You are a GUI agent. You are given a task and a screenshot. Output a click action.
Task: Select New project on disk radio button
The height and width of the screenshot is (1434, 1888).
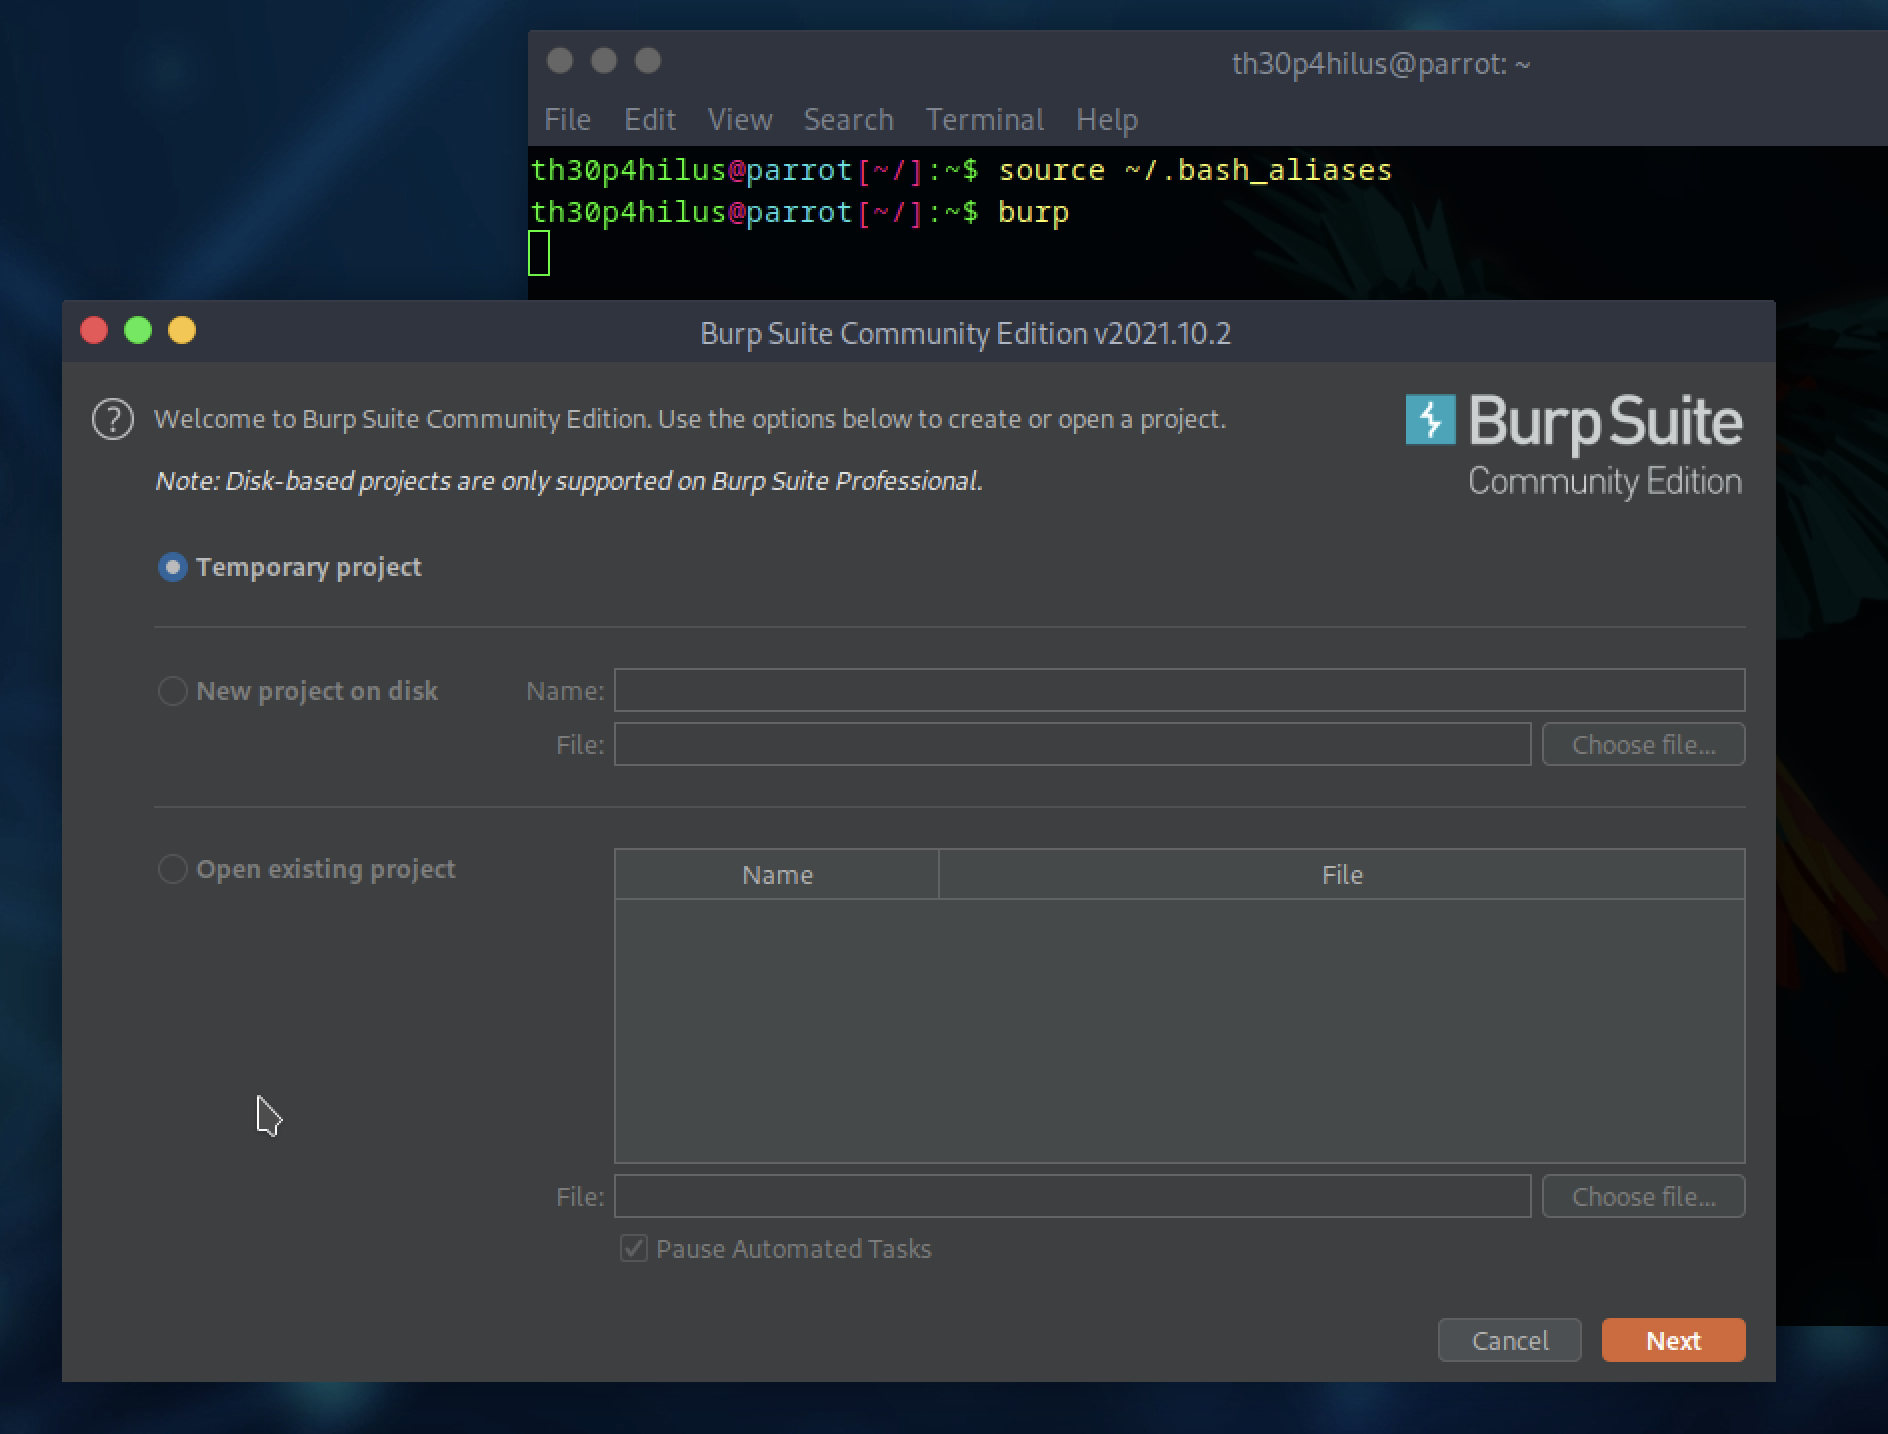coord(173,691)
